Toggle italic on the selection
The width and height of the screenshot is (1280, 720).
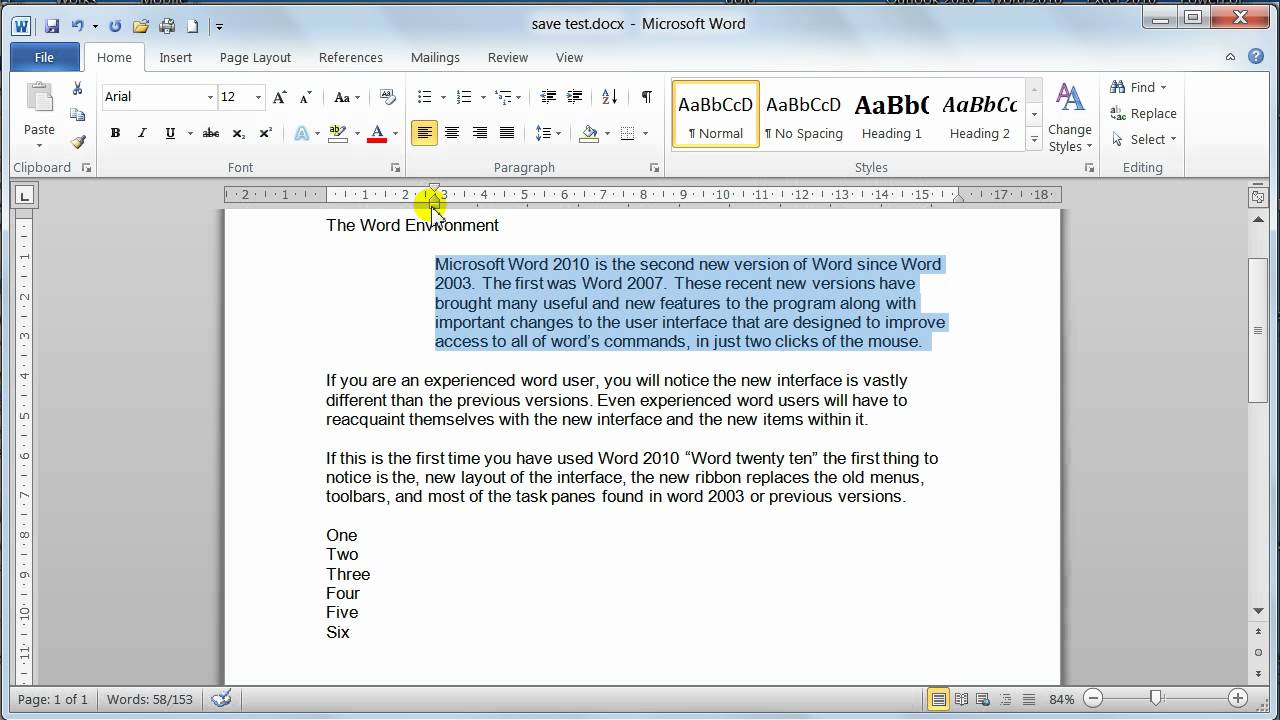coord(141,132)
